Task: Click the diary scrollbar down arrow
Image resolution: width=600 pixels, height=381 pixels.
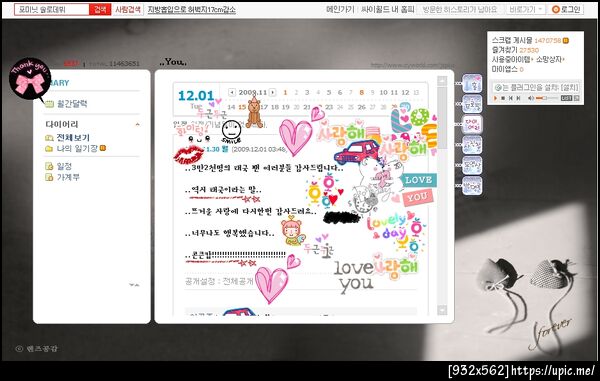Action: tap(442, 310)
